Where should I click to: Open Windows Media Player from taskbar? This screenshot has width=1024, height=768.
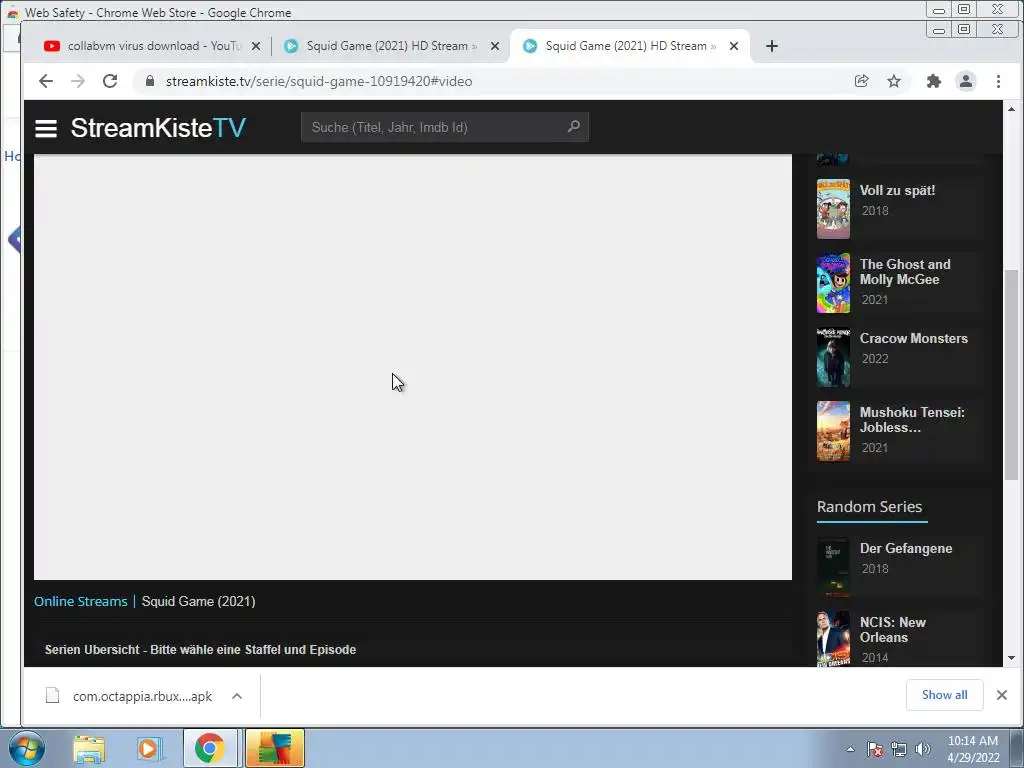pyautogui.click(x=149, y=749)
